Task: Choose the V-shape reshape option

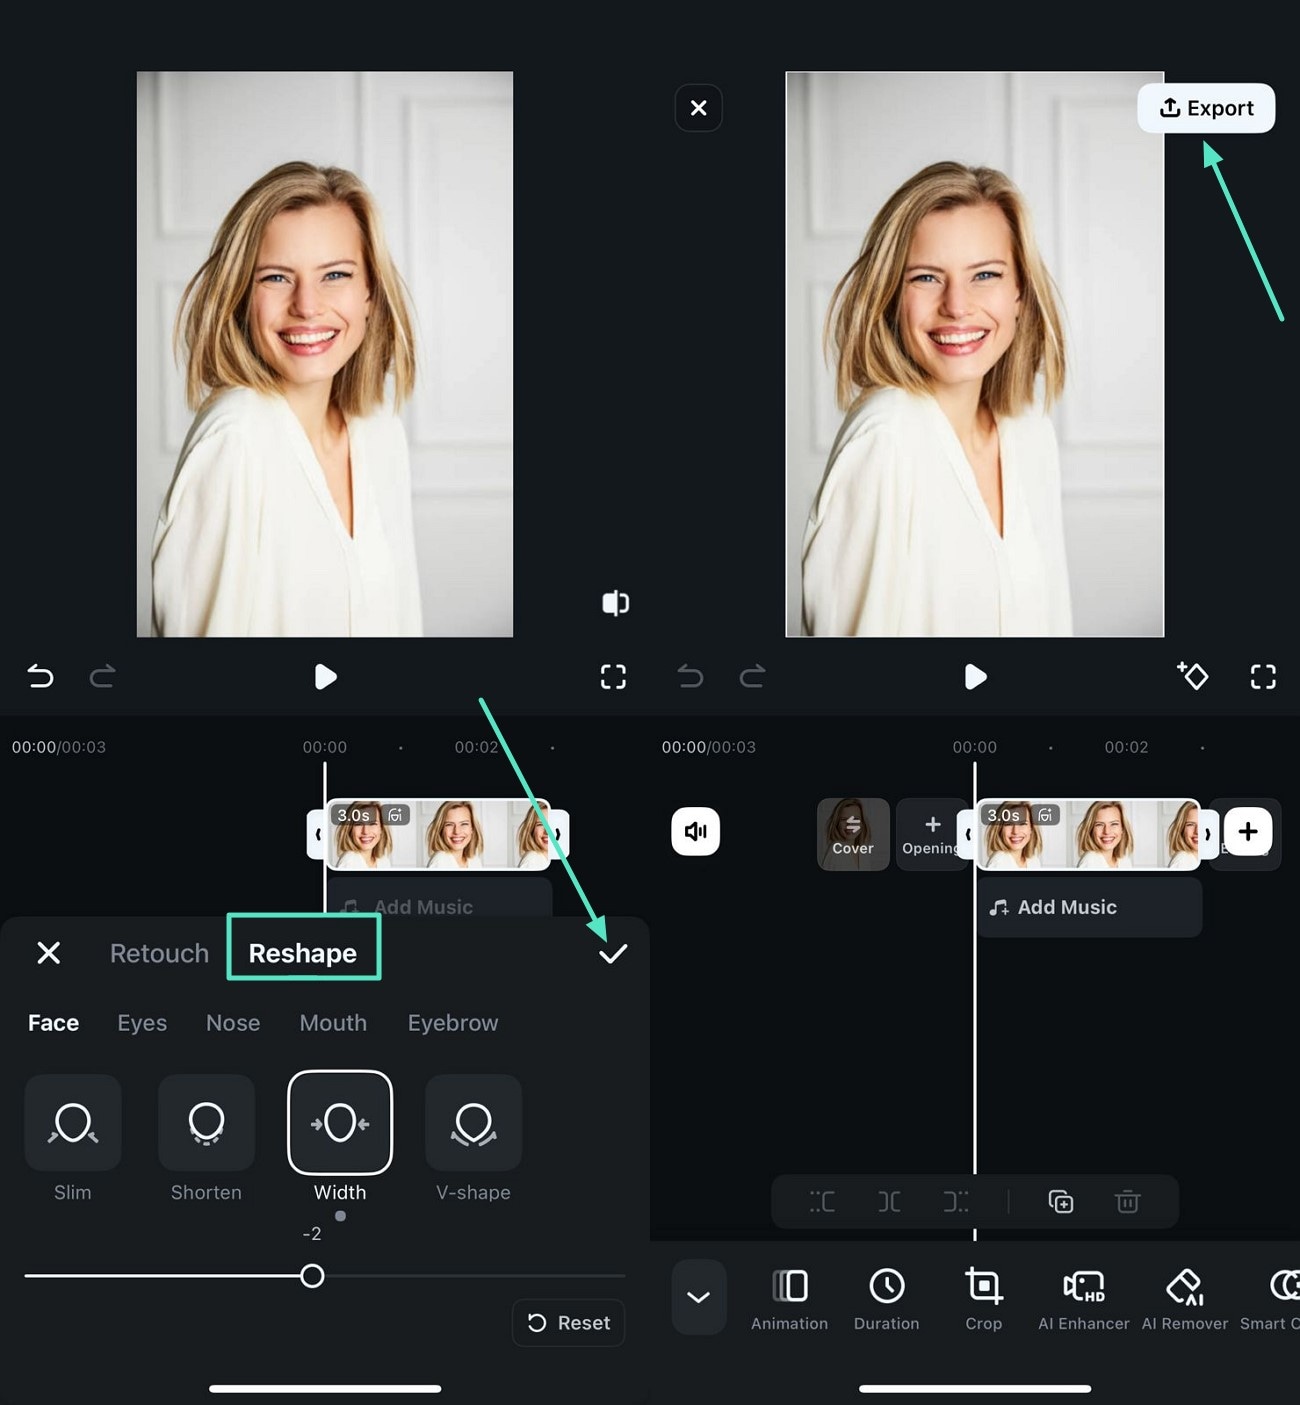Action: [473, 1122]
